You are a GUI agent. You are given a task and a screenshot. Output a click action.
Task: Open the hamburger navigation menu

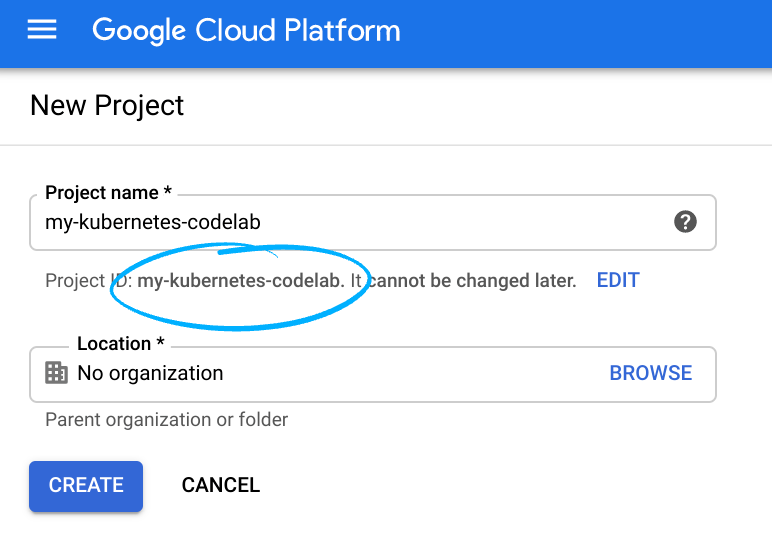[x=42, y=30]
